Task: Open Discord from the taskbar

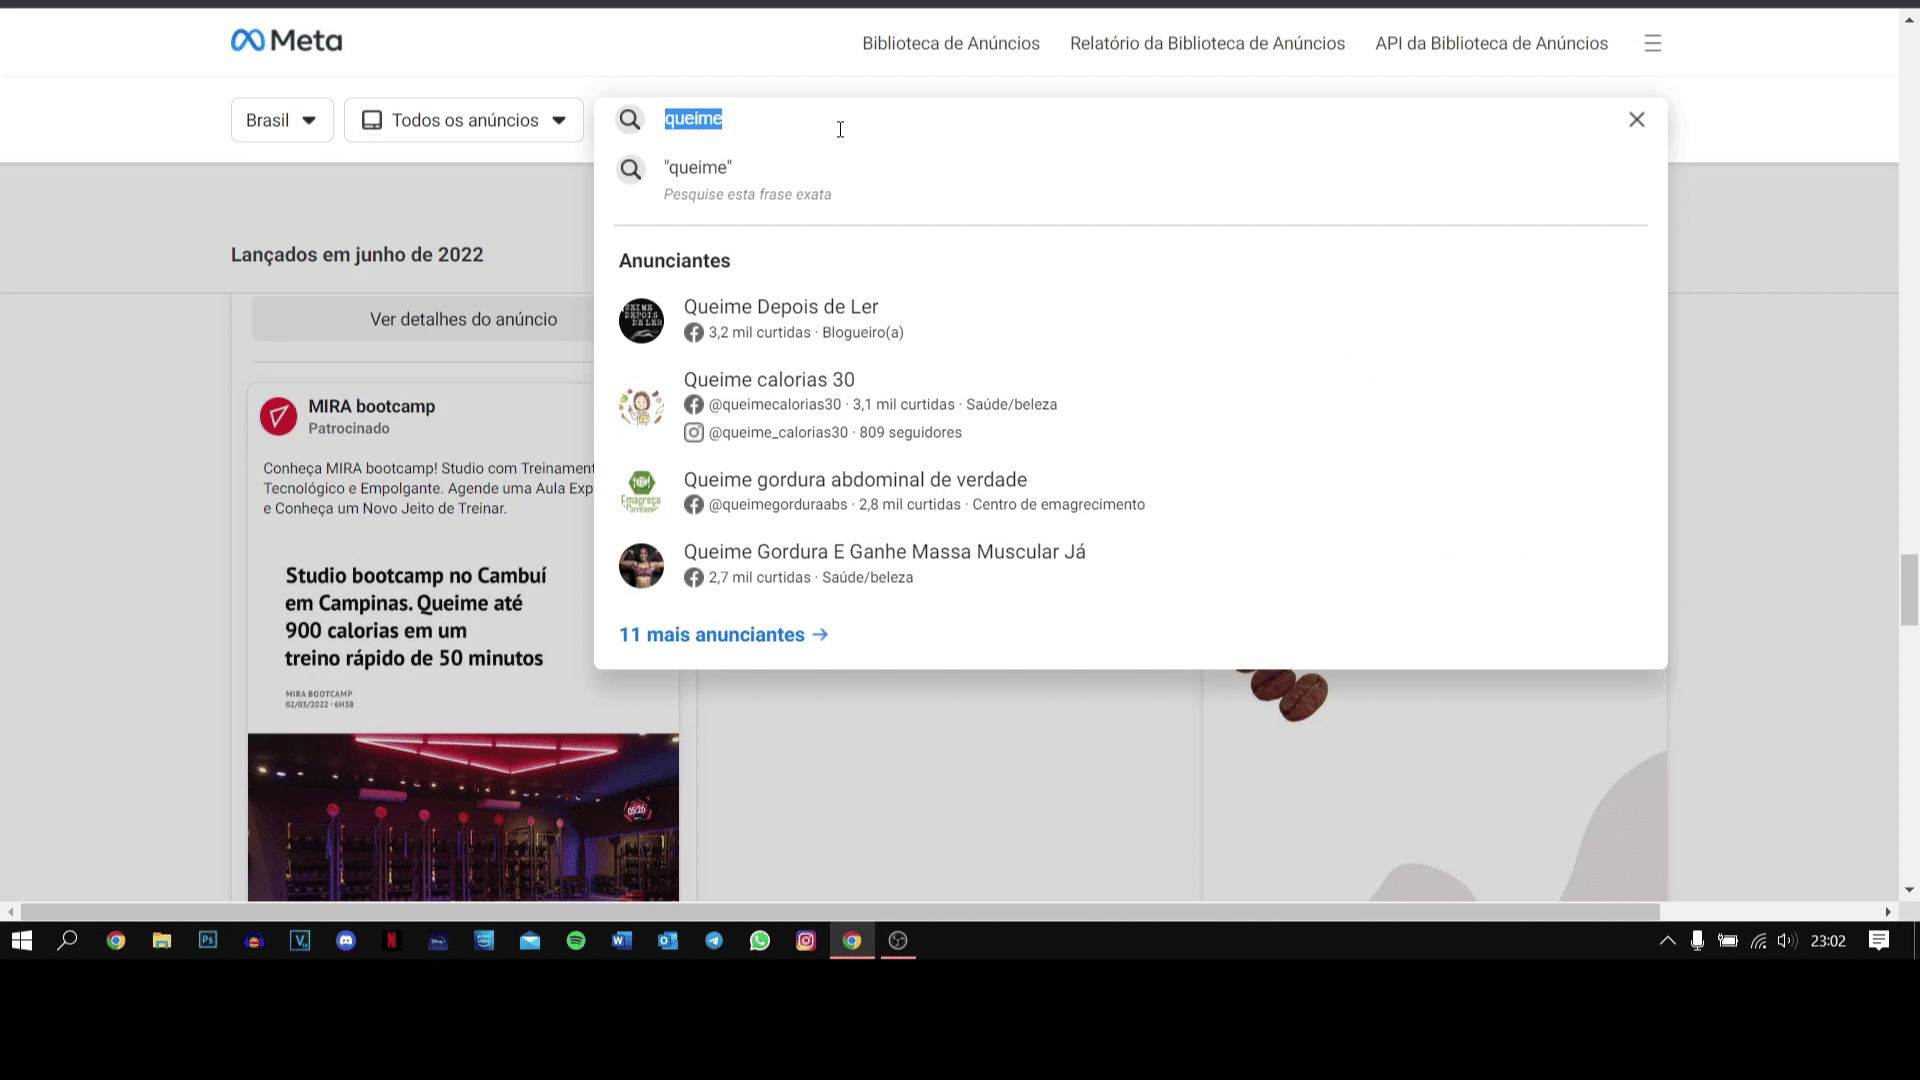Action: click(346, 941)
